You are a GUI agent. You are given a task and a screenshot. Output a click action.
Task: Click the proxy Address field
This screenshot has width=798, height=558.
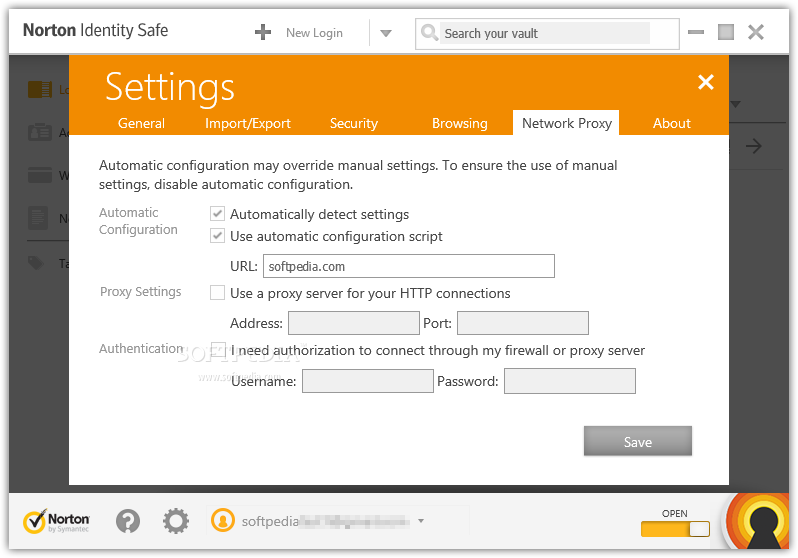click(354, 323)
